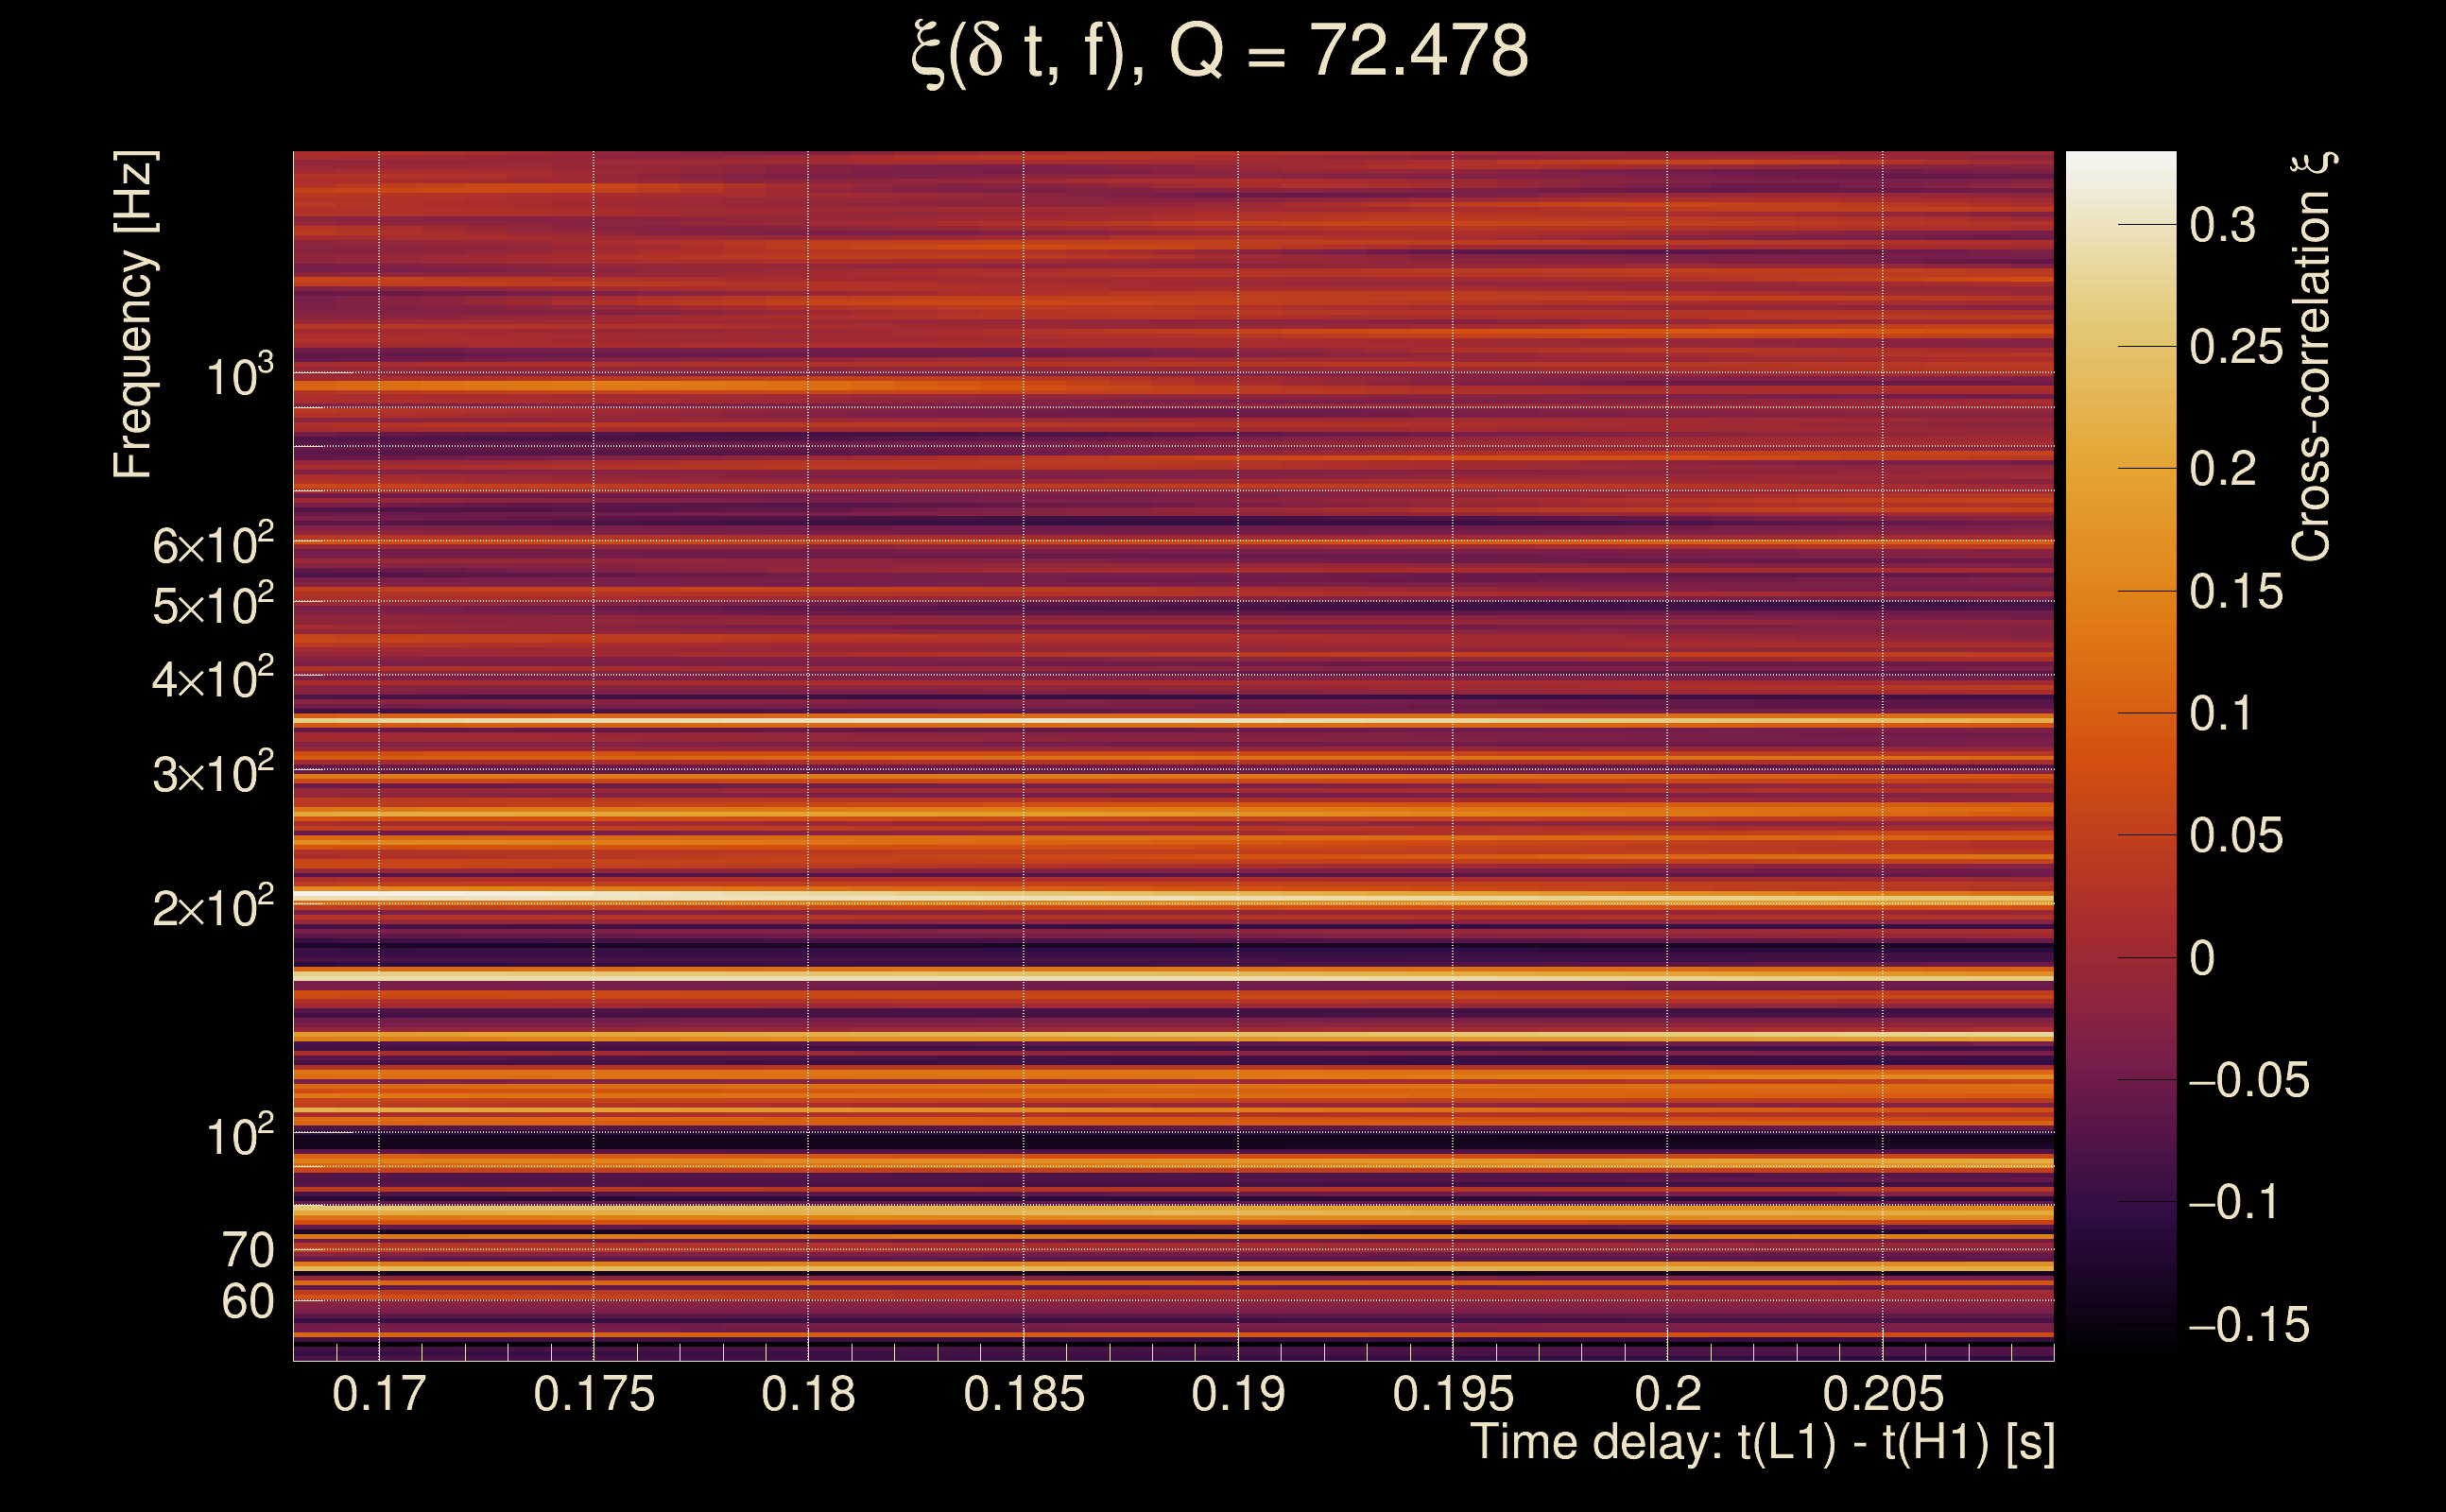
Task: Click the 0.205 x-axis tick label
Action: click(x=1882, y=1393)
